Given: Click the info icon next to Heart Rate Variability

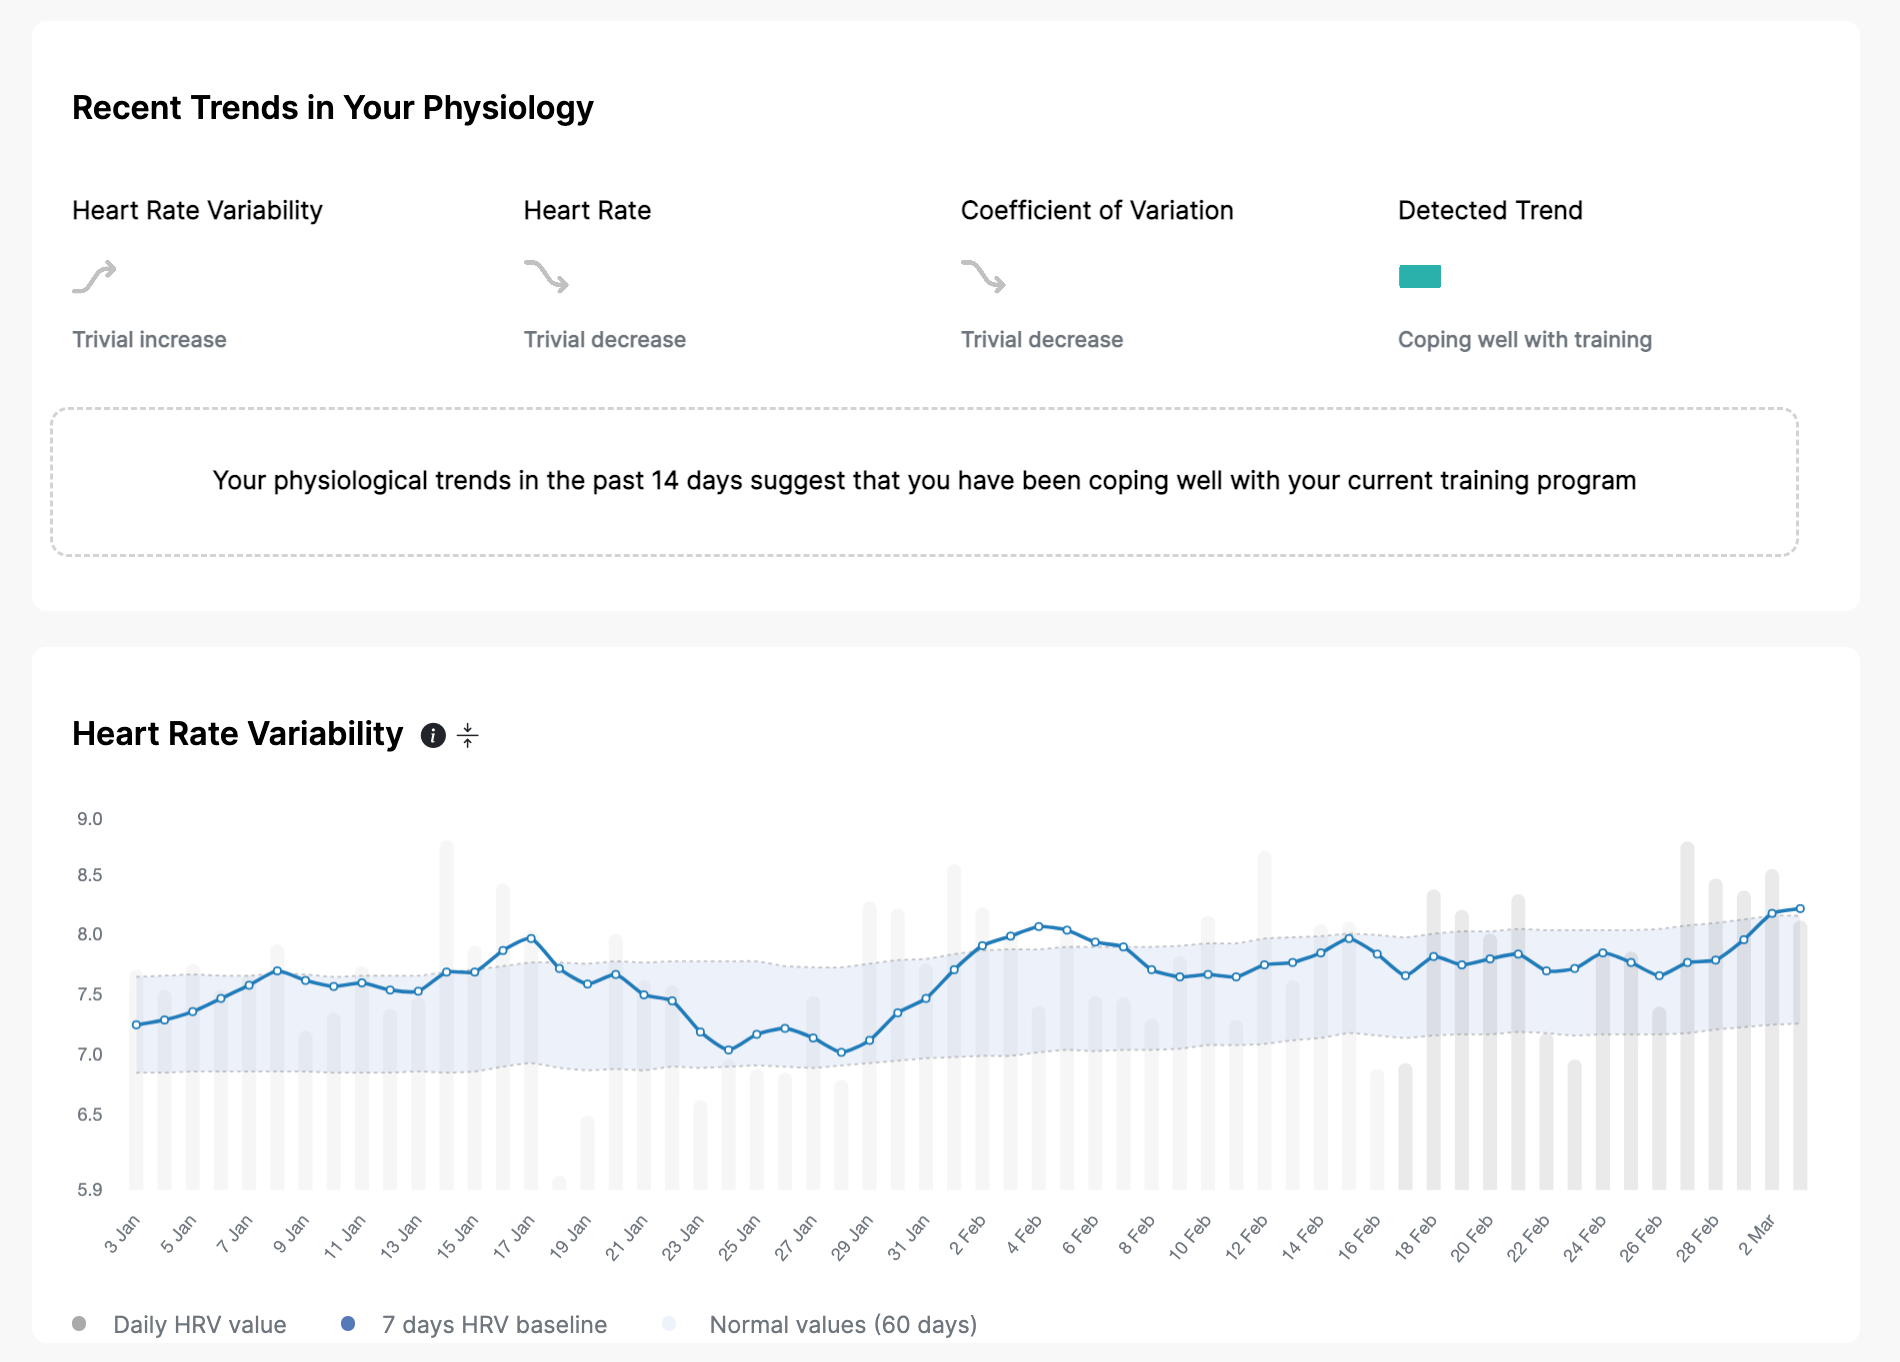Looking at the screenshot, I should (x=434, y=734).
